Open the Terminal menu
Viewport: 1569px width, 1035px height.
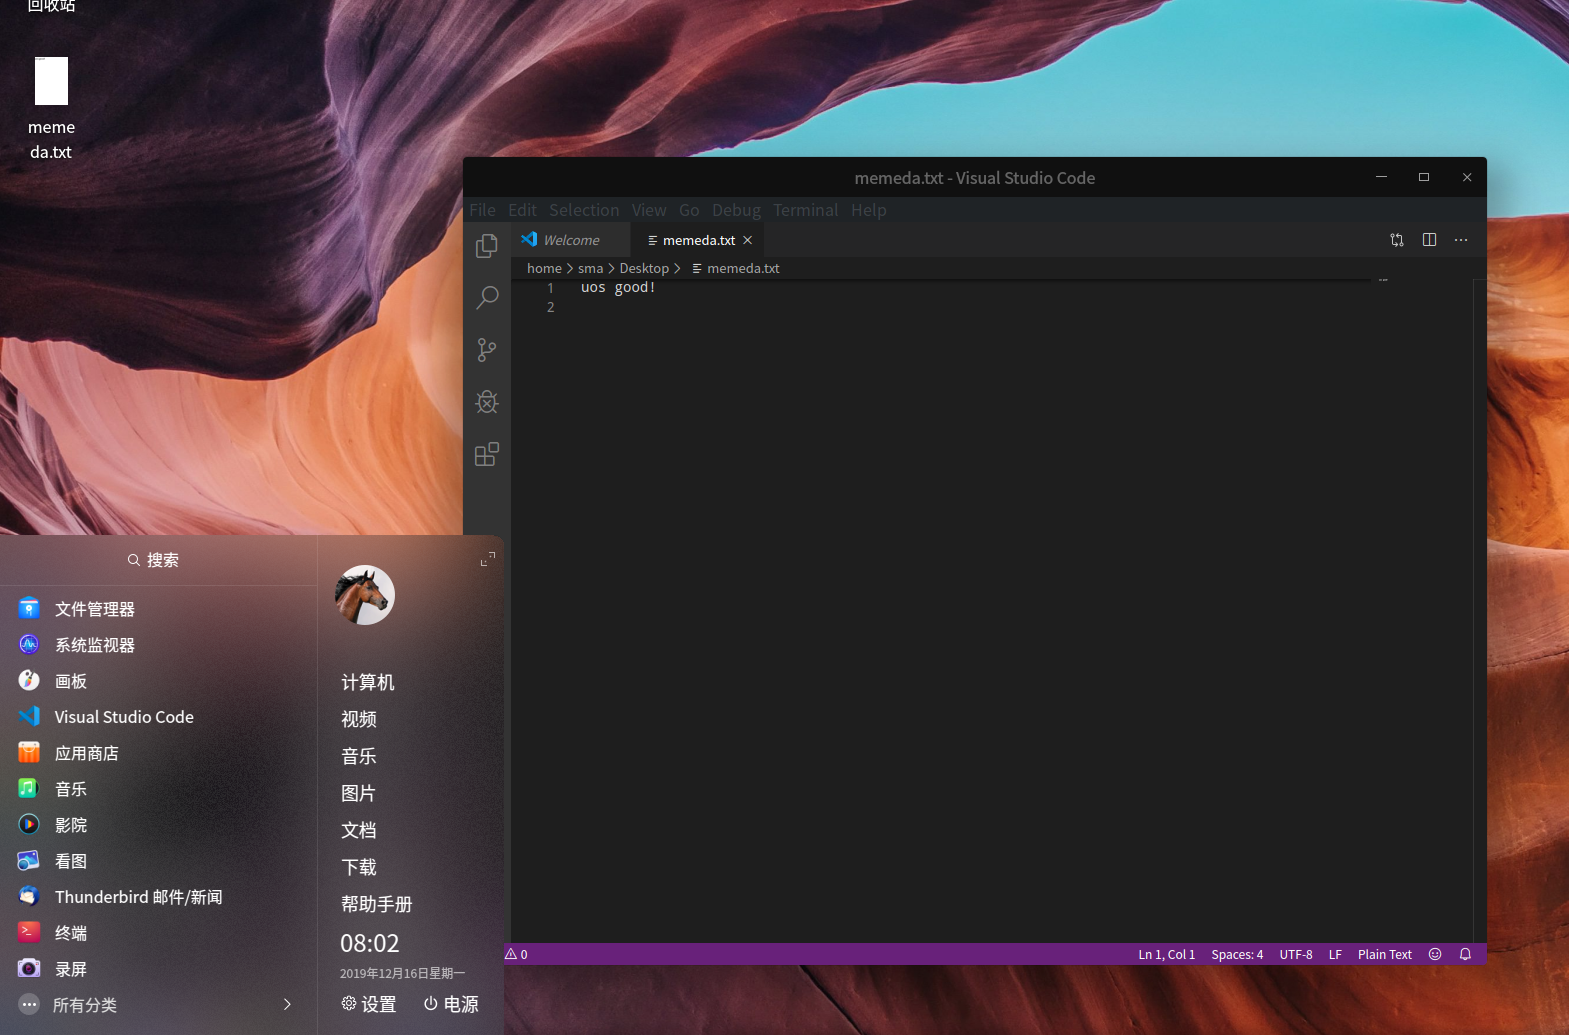805,210
